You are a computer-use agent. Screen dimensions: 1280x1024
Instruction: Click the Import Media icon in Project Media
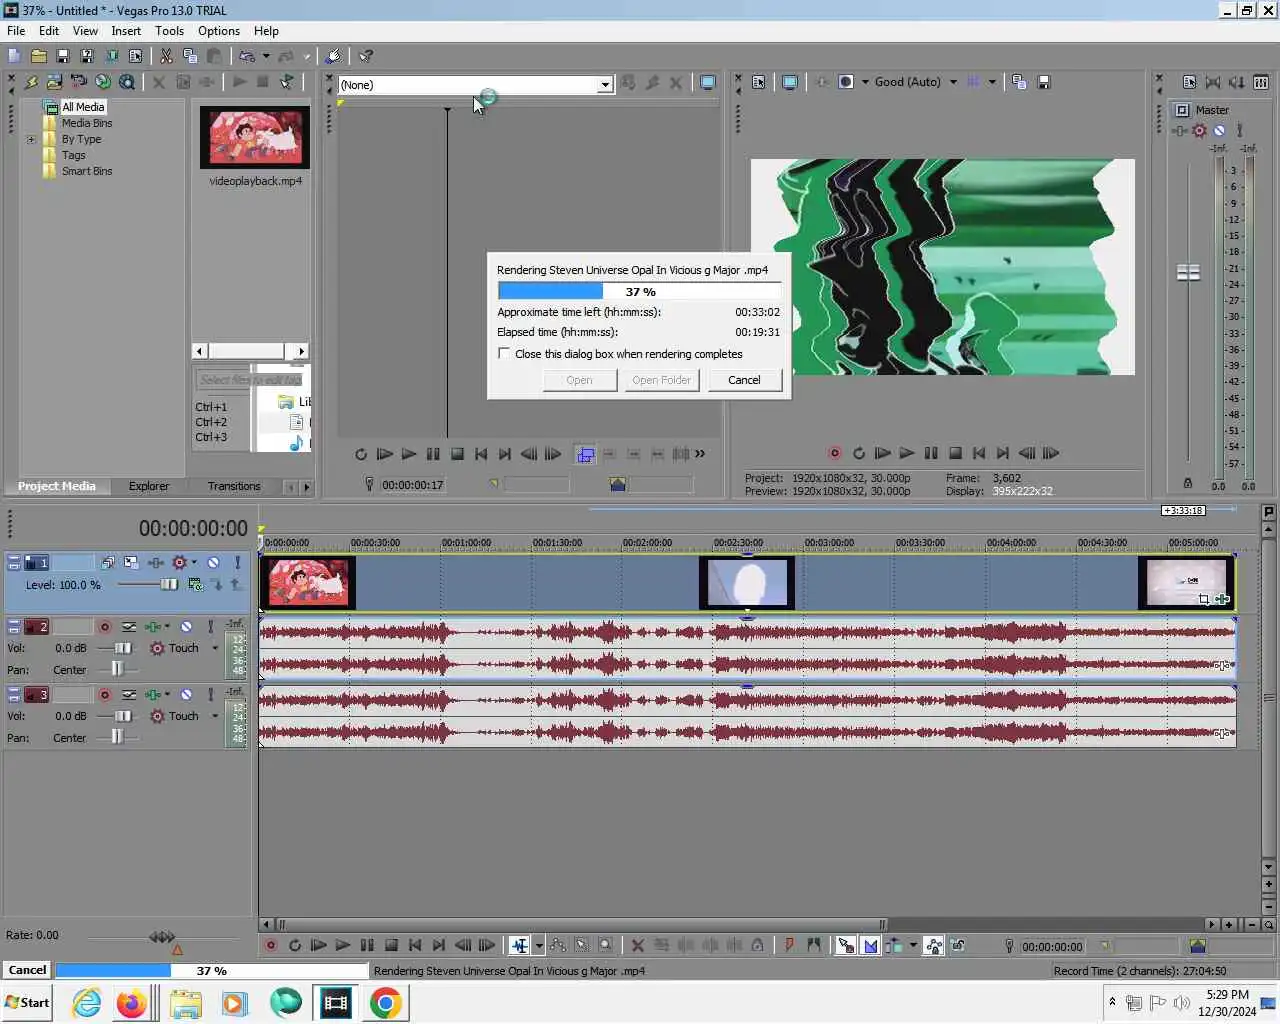[x=54, y=82]
